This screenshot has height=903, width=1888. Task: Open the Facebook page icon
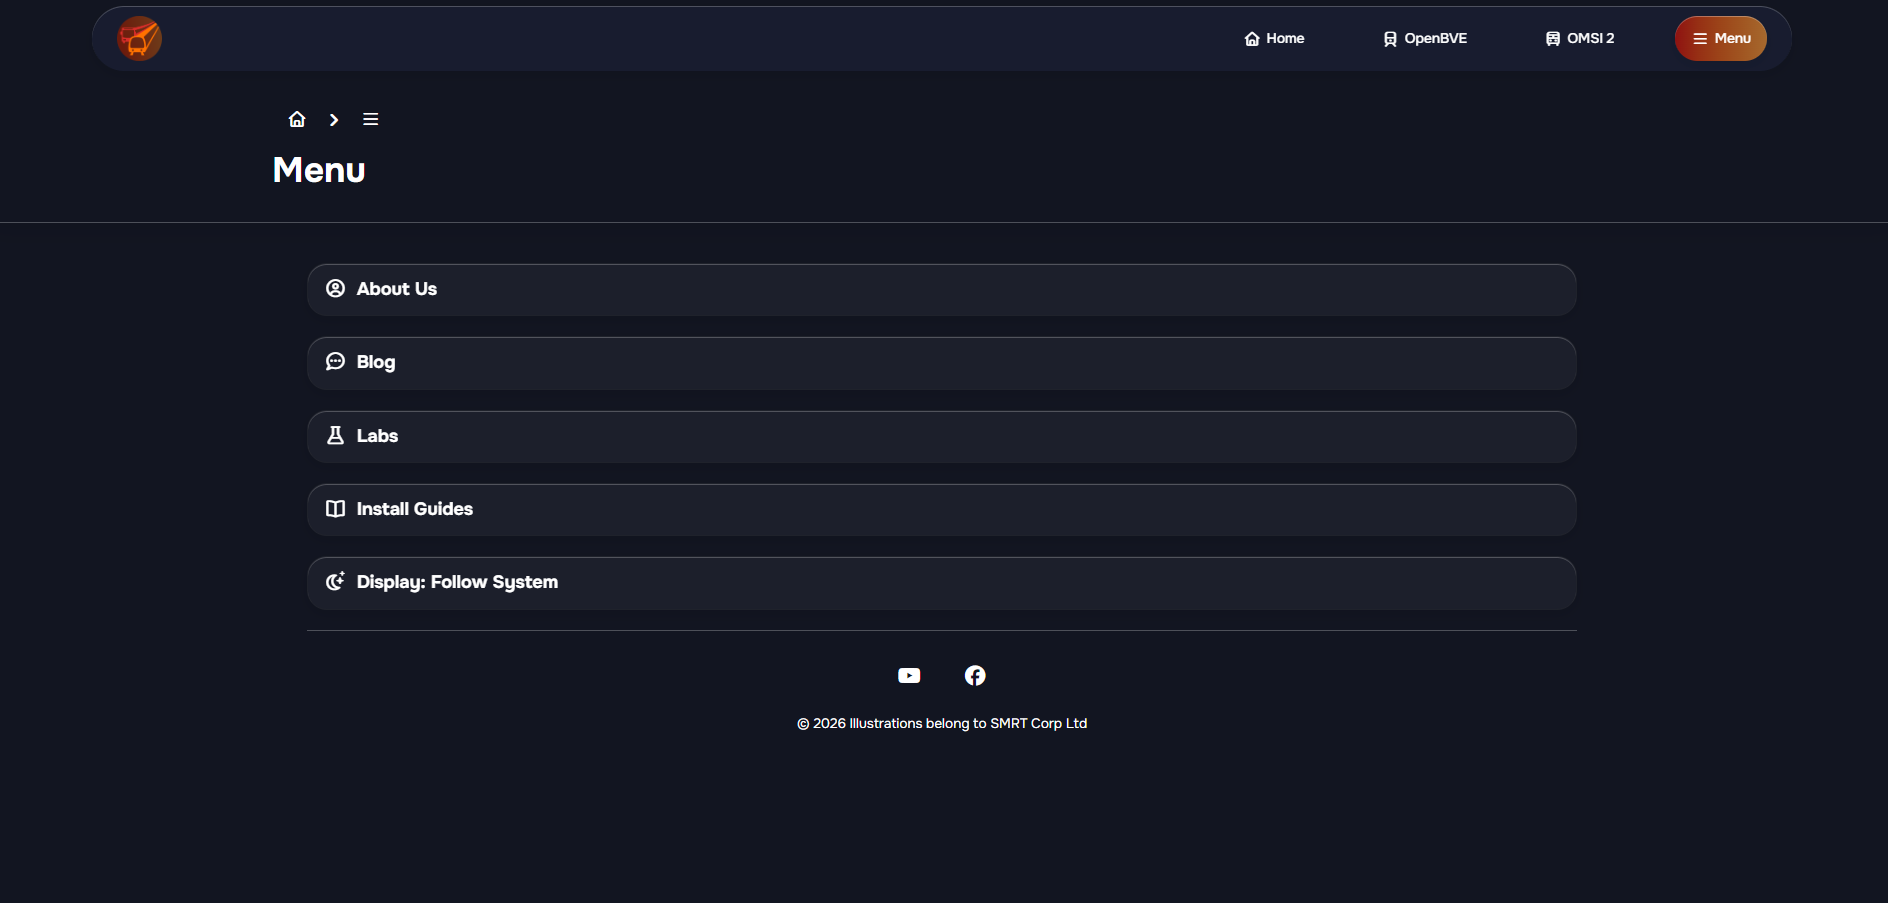click(x=975, y=676)
